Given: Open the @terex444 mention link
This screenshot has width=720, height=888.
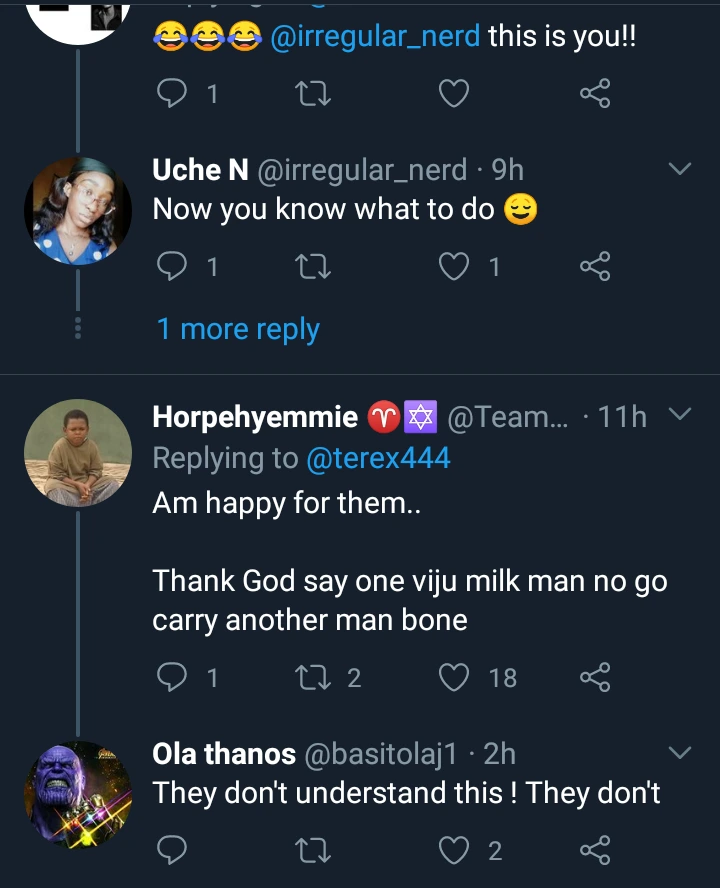Looking at the screenshot, I should (x=378, y=458).
